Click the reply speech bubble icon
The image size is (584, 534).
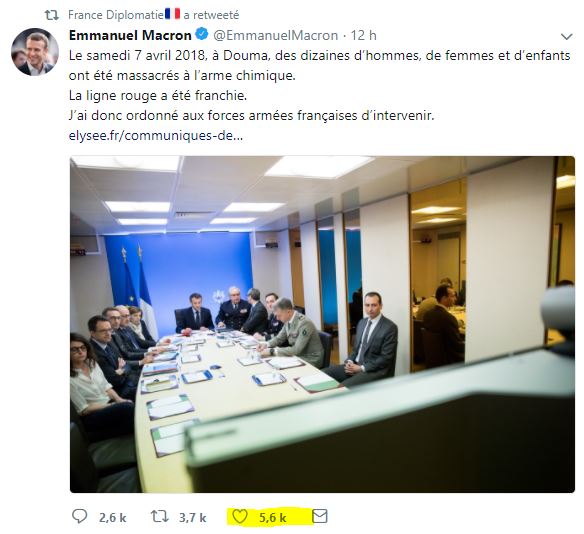click(x=79, y=516)
